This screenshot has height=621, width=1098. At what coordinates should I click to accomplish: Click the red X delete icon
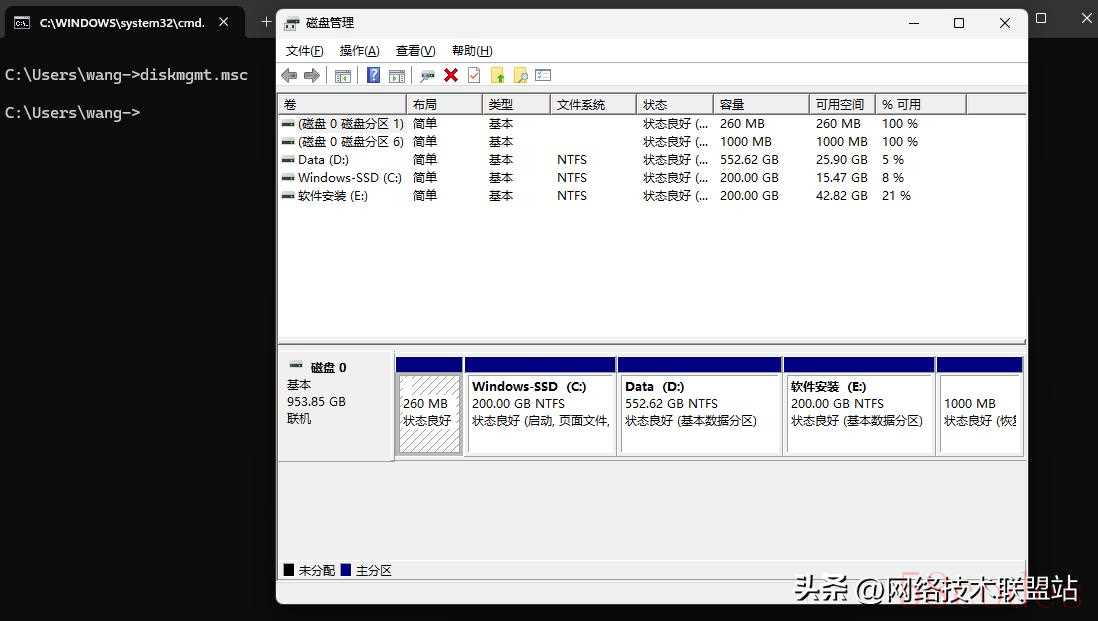[451, 76]
